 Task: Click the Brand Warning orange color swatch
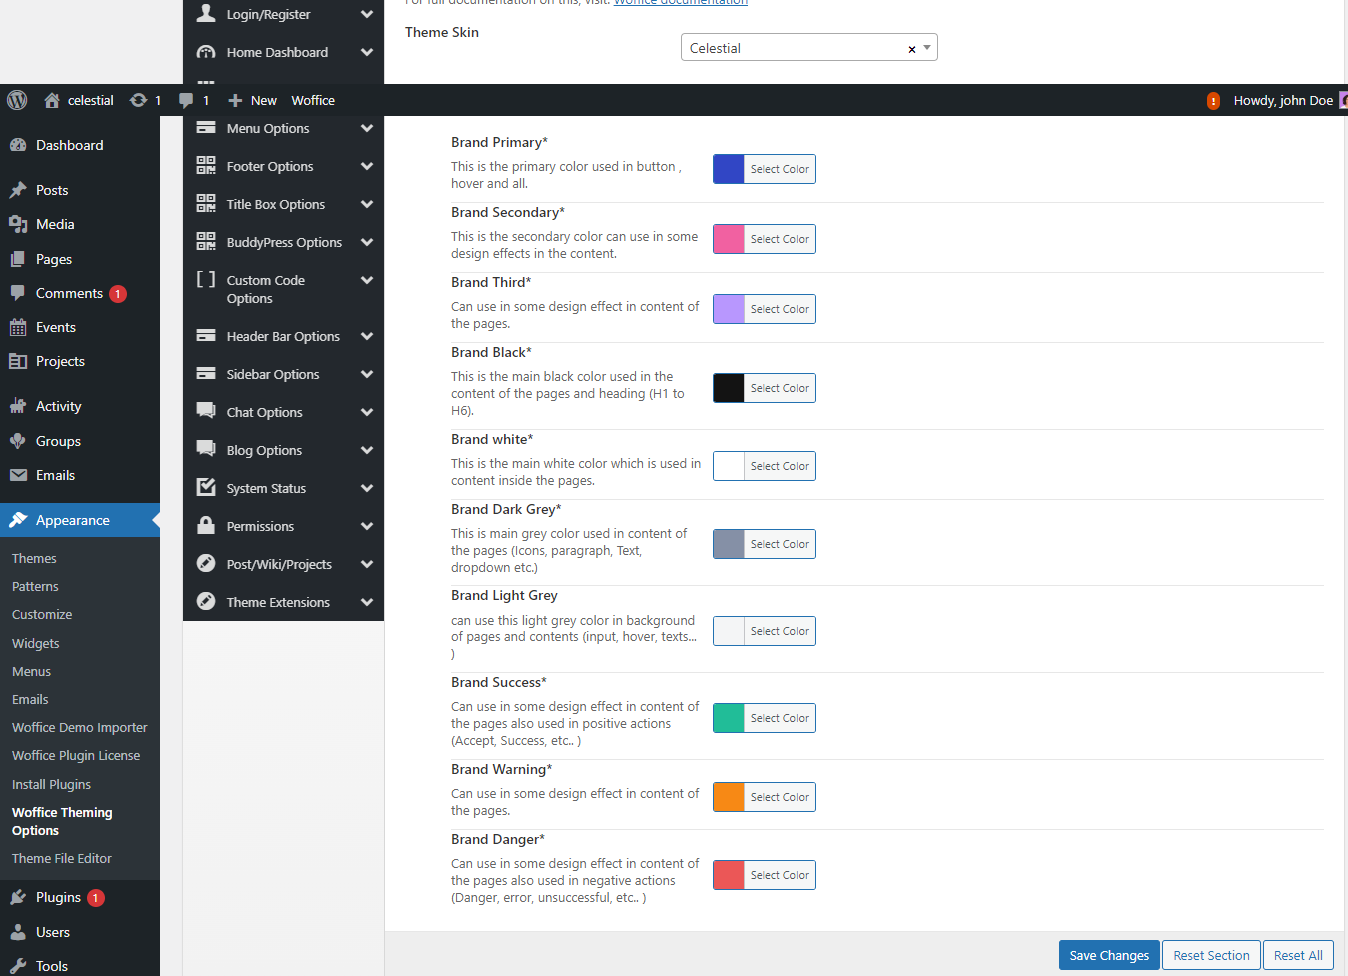coord(729,797)
